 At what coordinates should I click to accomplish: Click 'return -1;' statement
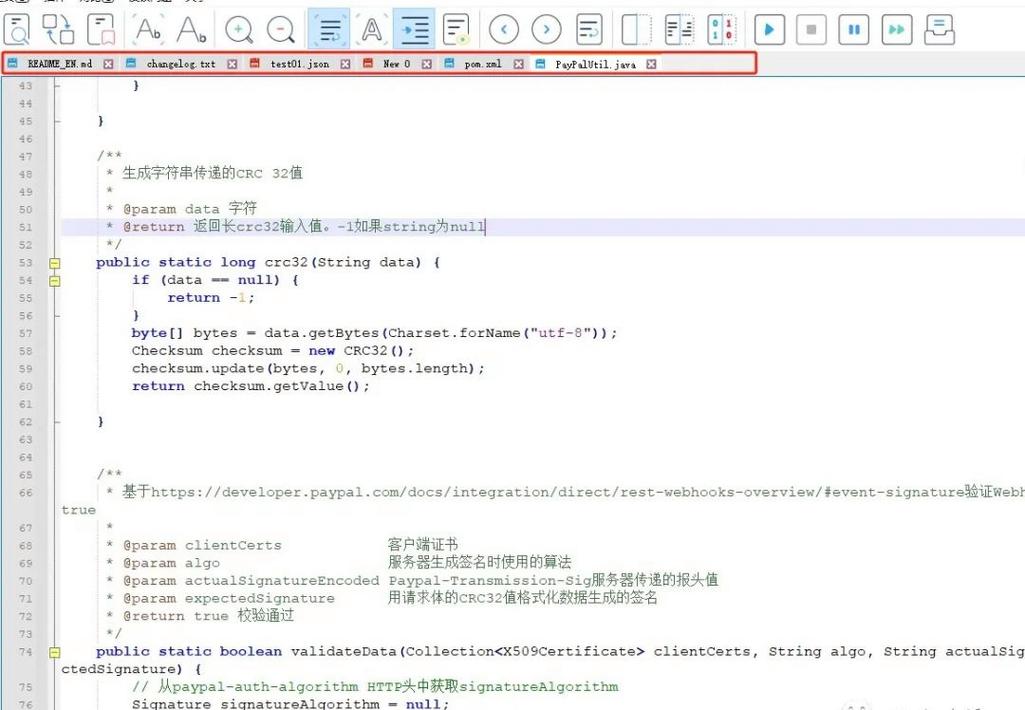point(211,297)
